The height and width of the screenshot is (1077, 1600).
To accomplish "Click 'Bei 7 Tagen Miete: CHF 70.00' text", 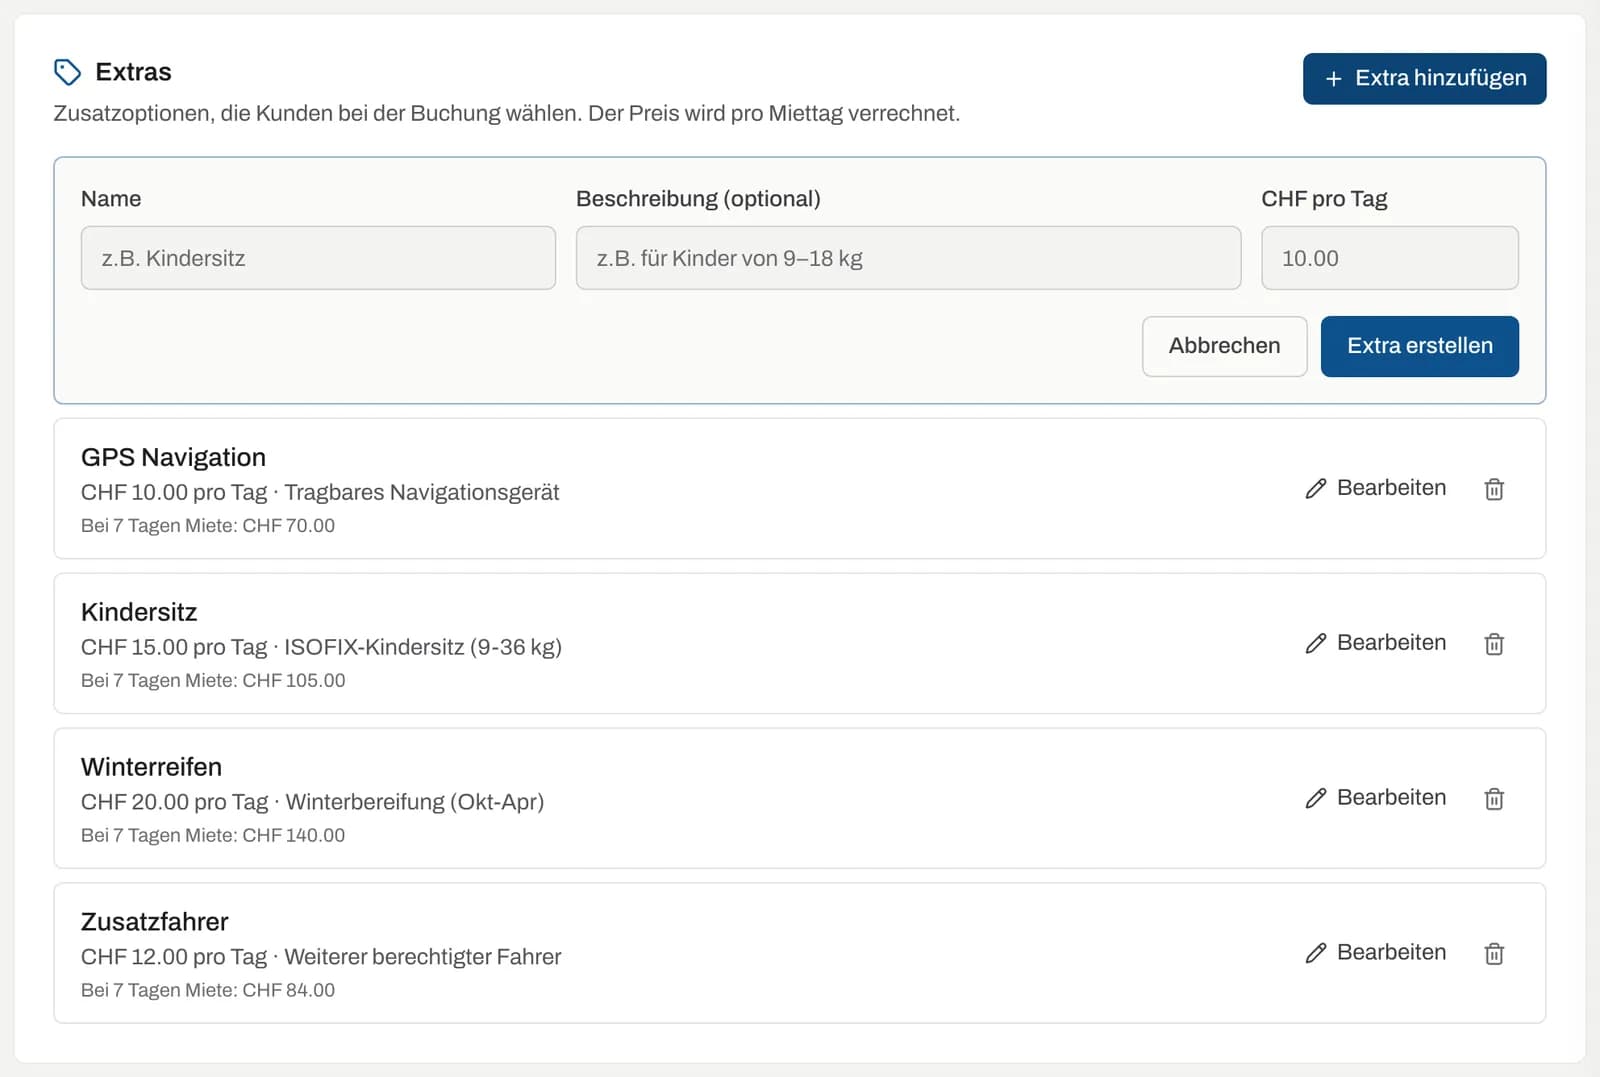I will [208, 526].
